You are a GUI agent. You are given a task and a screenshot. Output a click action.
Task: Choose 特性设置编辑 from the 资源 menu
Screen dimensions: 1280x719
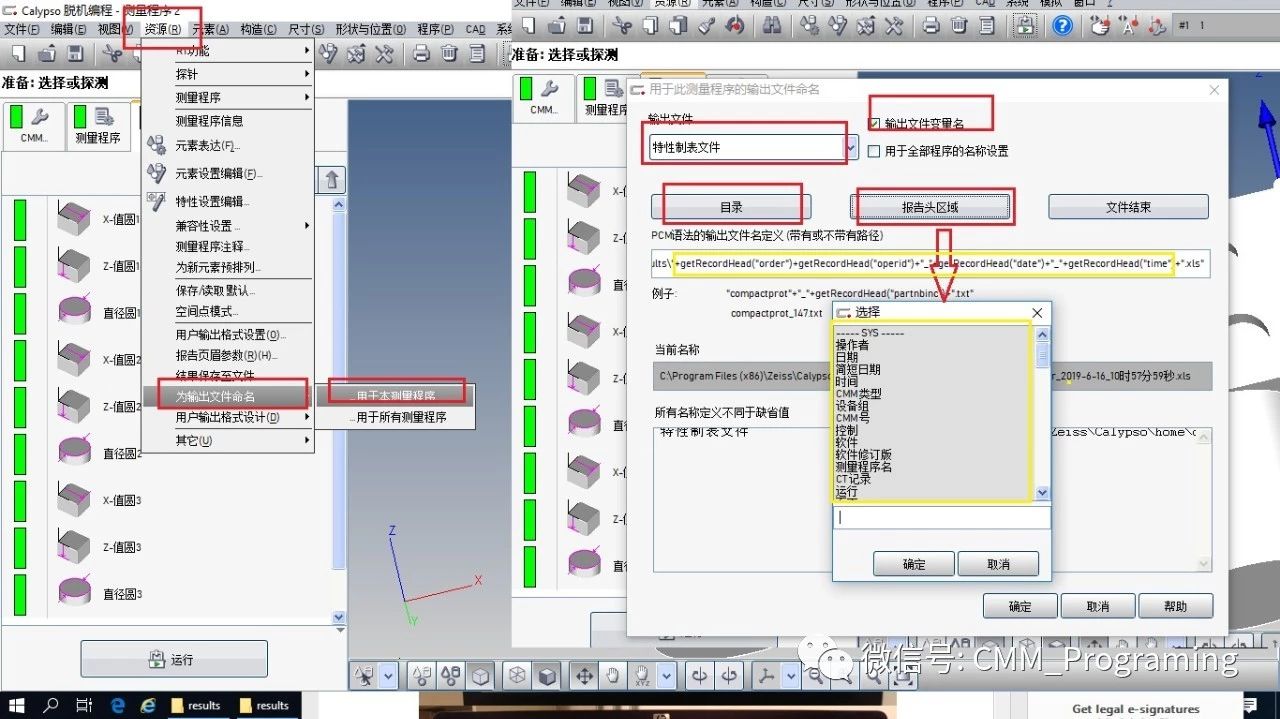click(228, 201)
